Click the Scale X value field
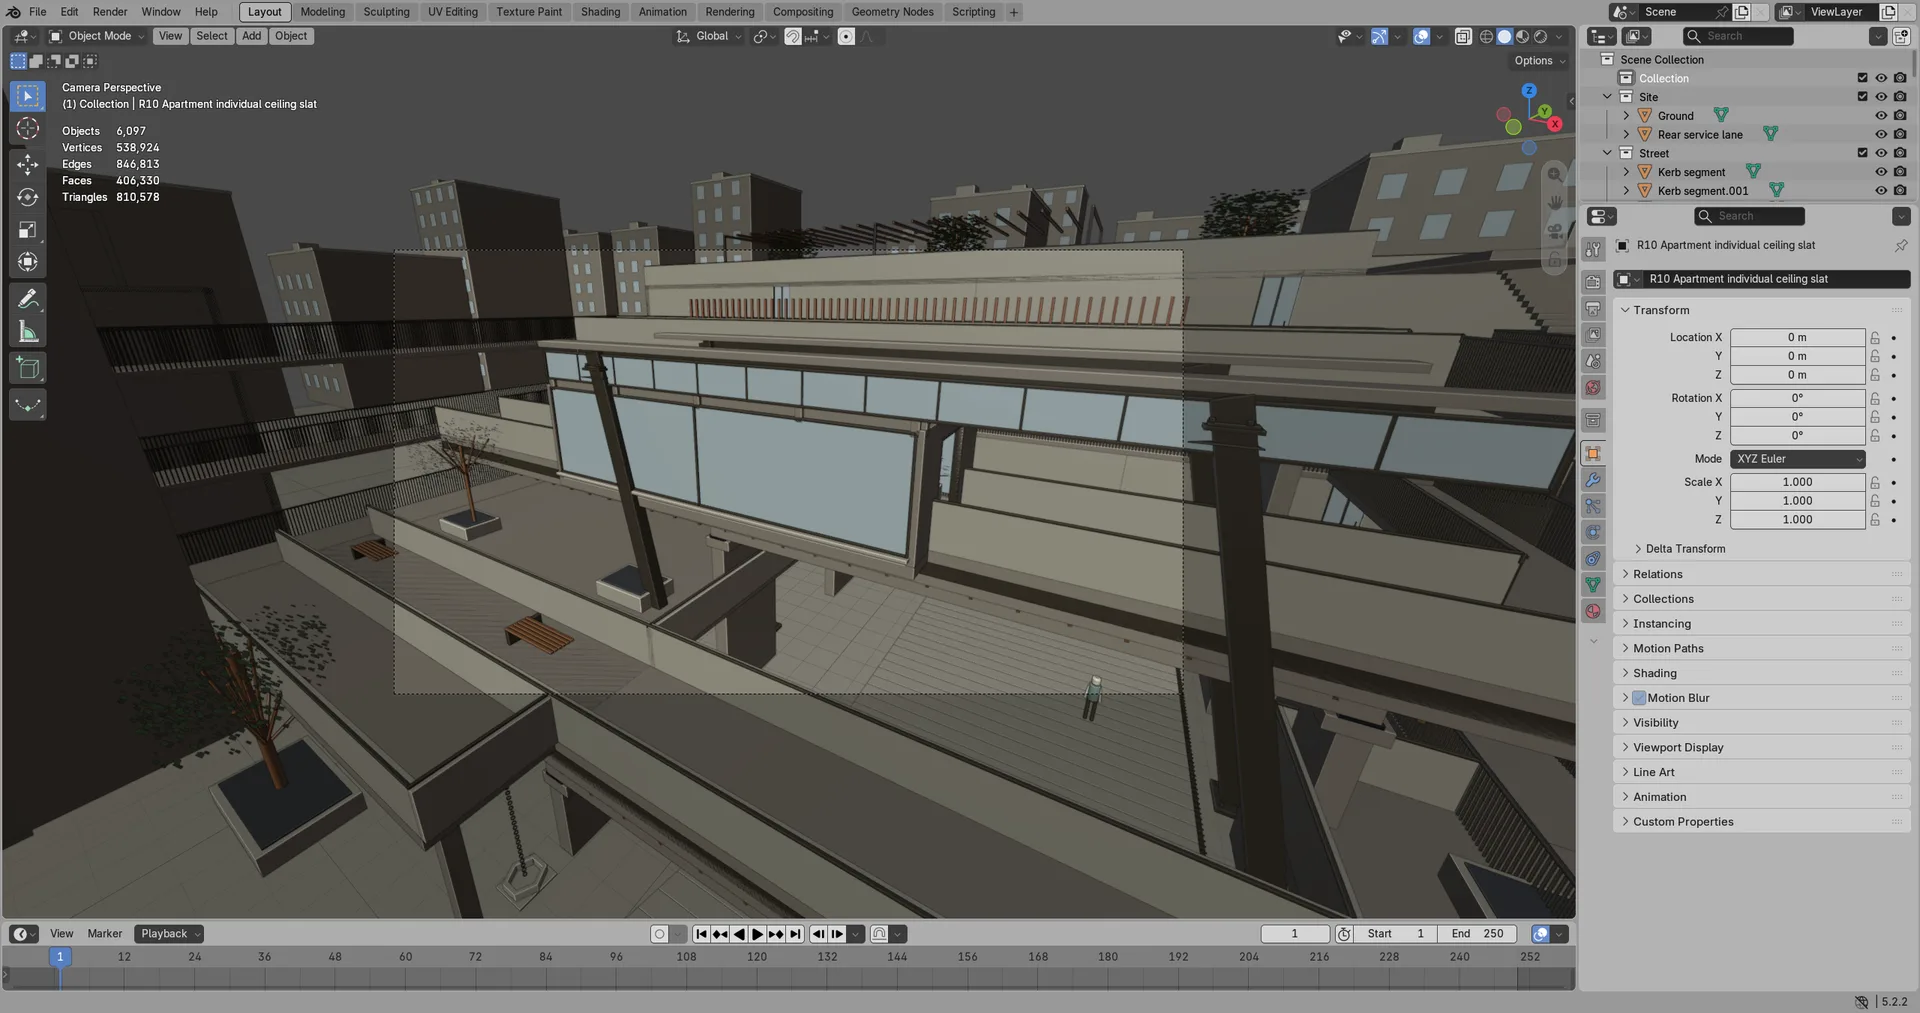 pyautogui.click(x=1798, y=482)
